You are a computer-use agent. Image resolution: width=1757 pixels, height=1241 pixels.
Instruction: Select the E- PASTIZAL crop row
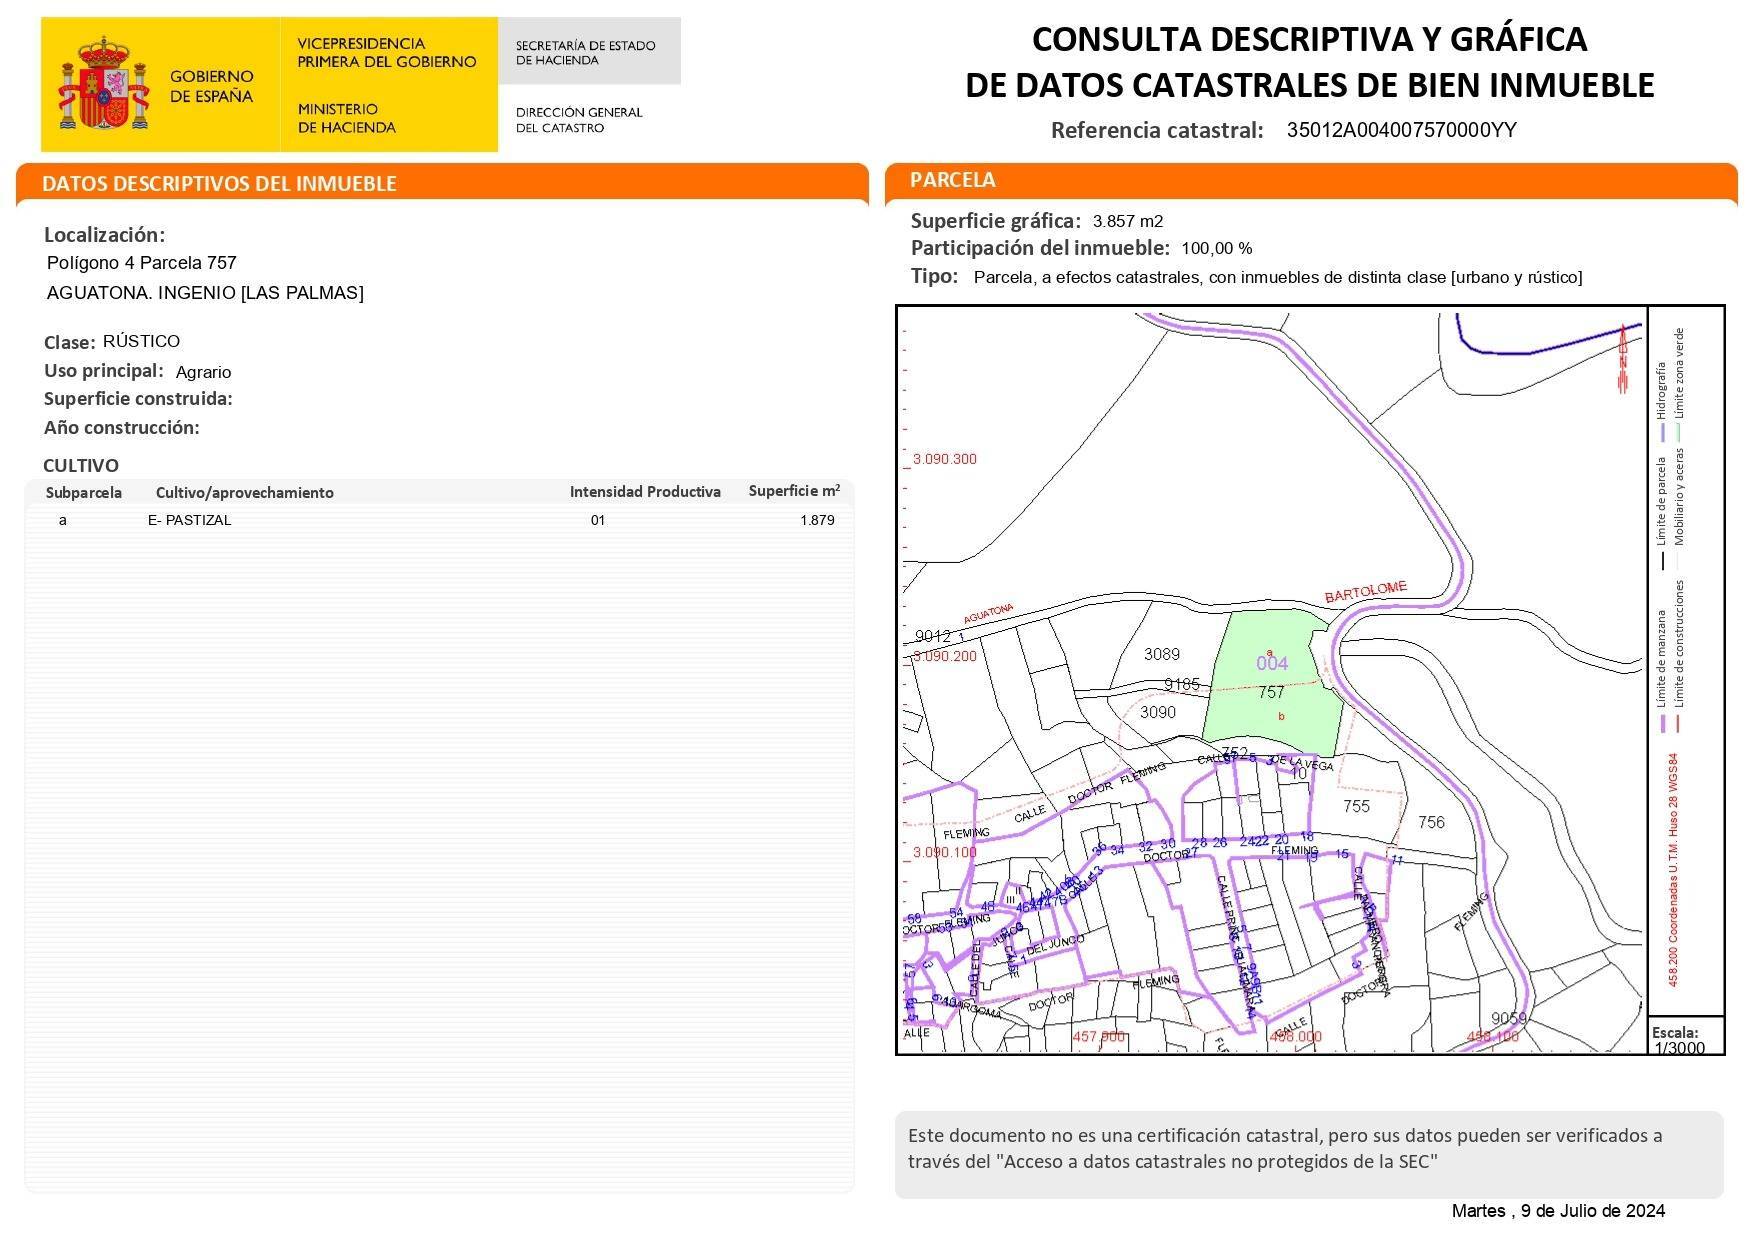(x=190, y=520)
